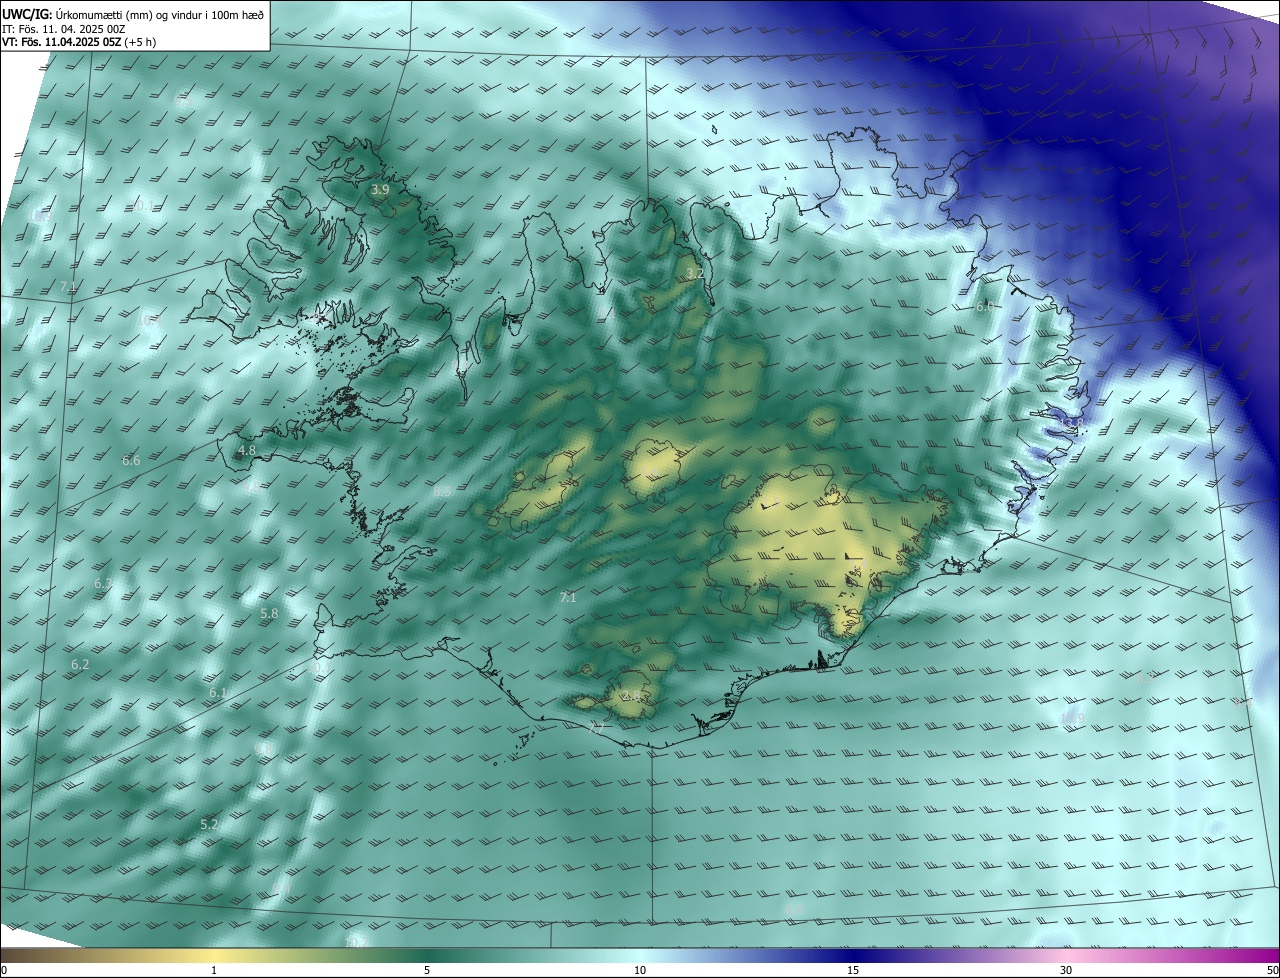Viewport: 1280px width, 978px height.
Task: Click the 50 tick on the color scale
Action: (x=1272, y=970)
